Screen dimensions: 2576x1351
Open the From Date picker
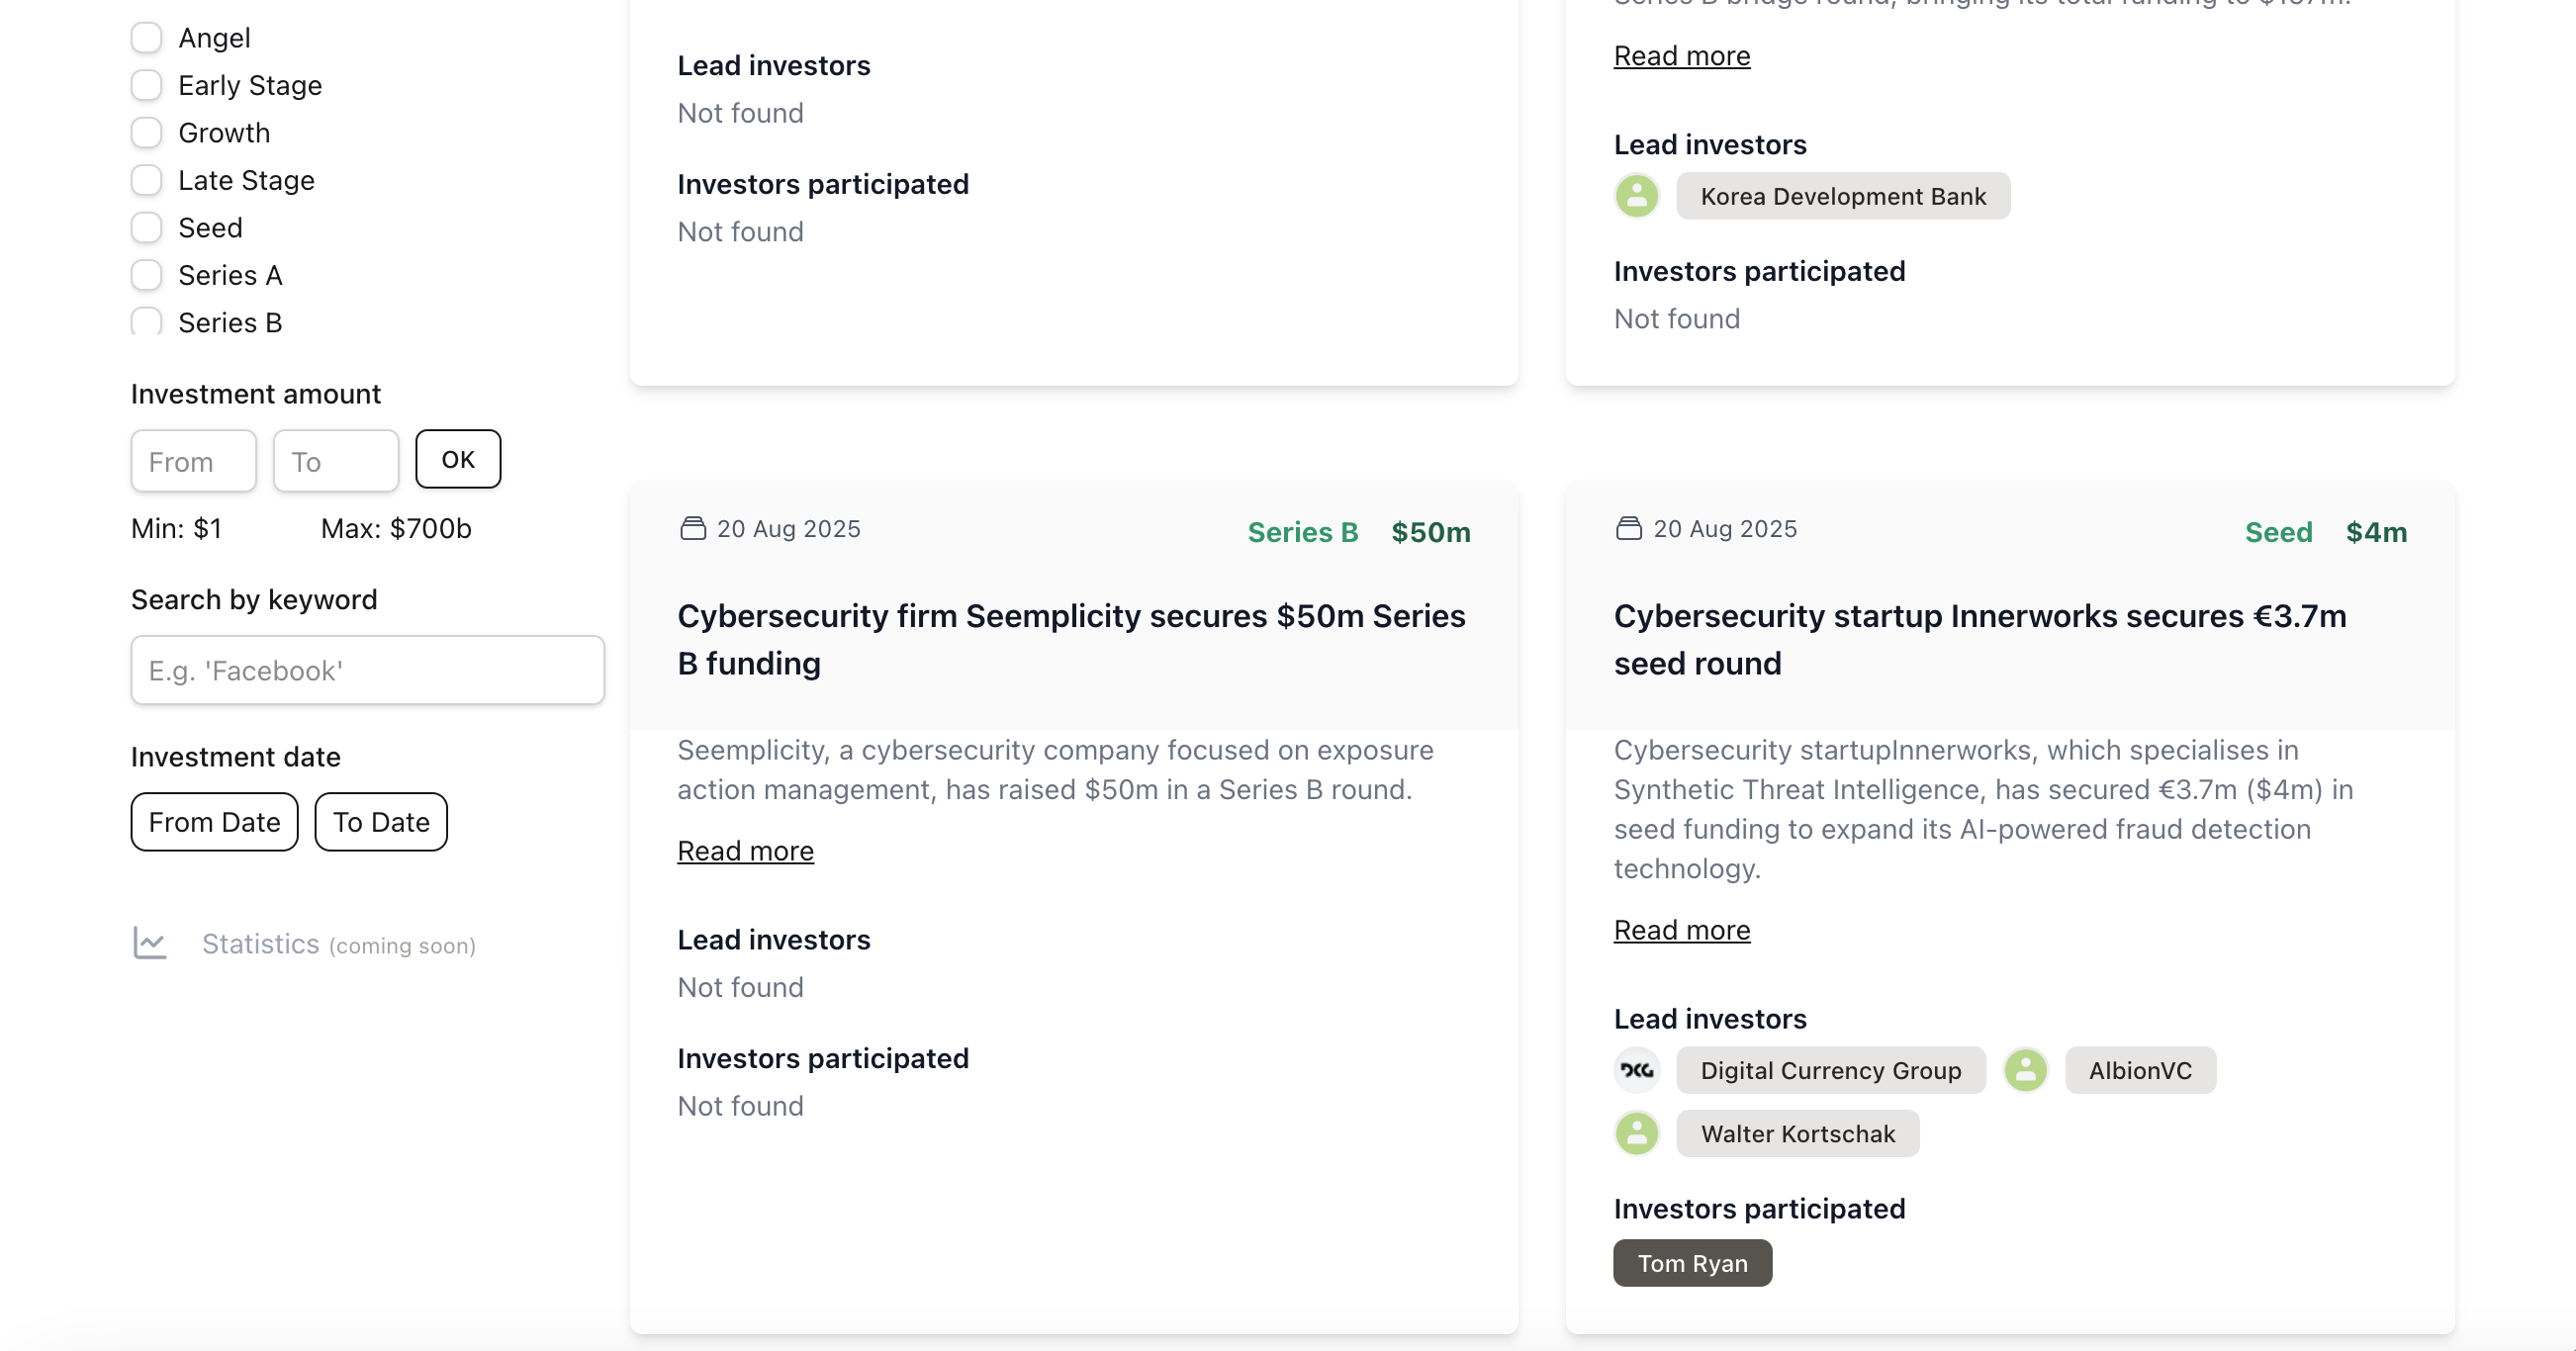coord(214,822)
